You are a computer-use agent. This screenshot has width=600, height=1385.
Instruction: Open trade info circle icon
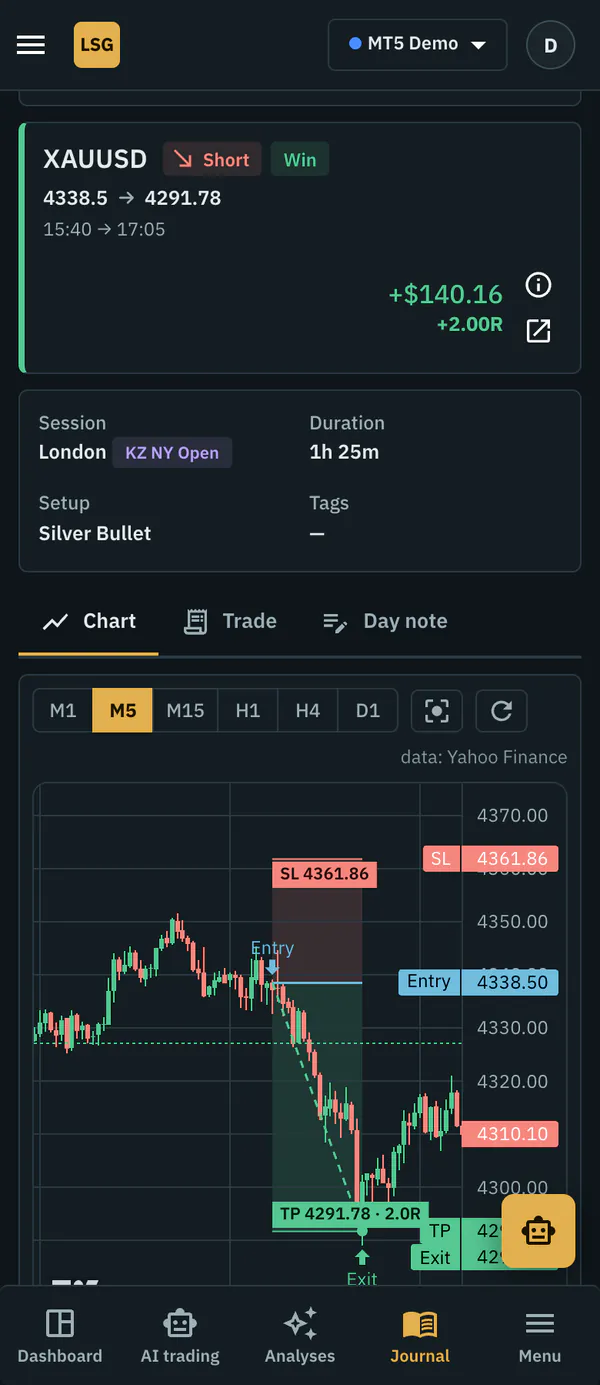(538, 285)
